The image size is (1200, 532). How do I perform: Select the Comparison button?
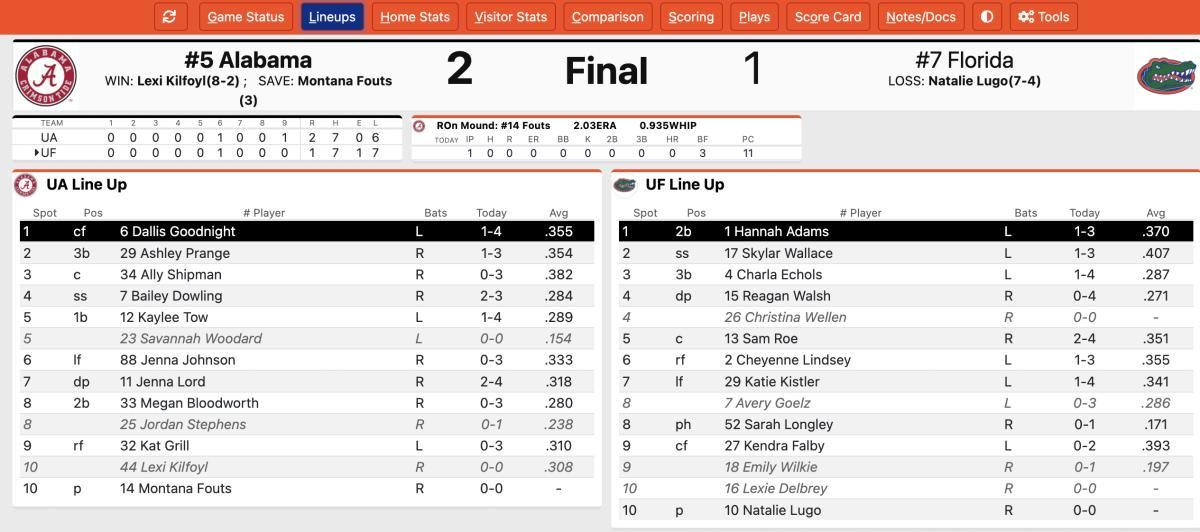pyautogui.click(x=608, y=17)
